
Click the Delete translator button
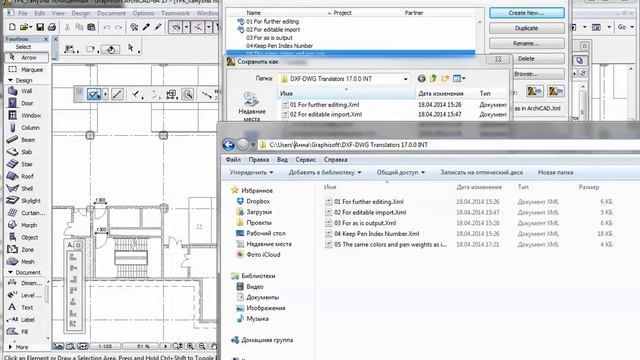pos(527,59)
